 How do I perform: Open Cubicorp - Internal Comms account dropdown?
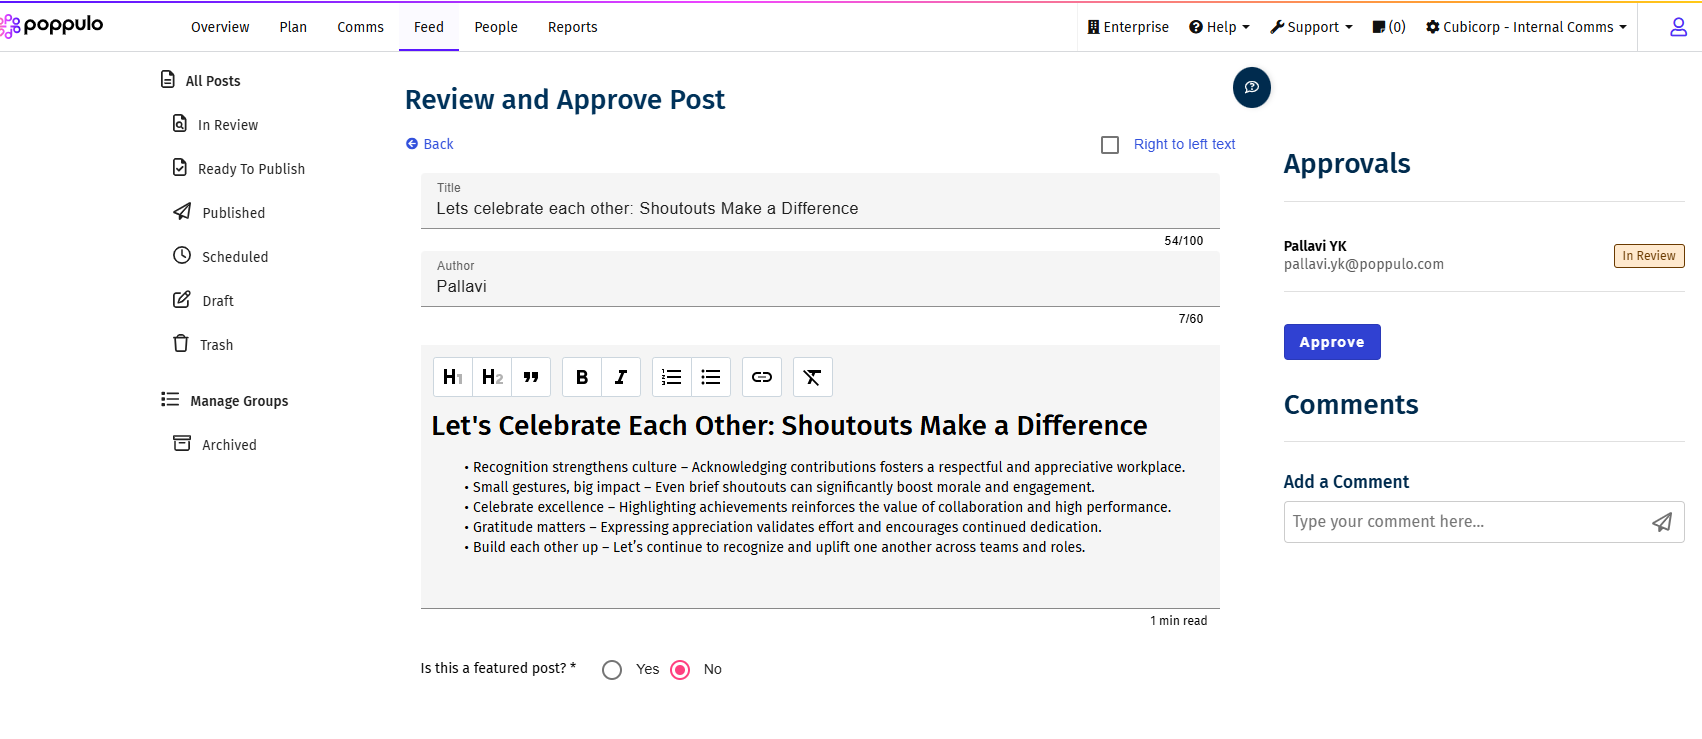click(x=1526, y=27)
